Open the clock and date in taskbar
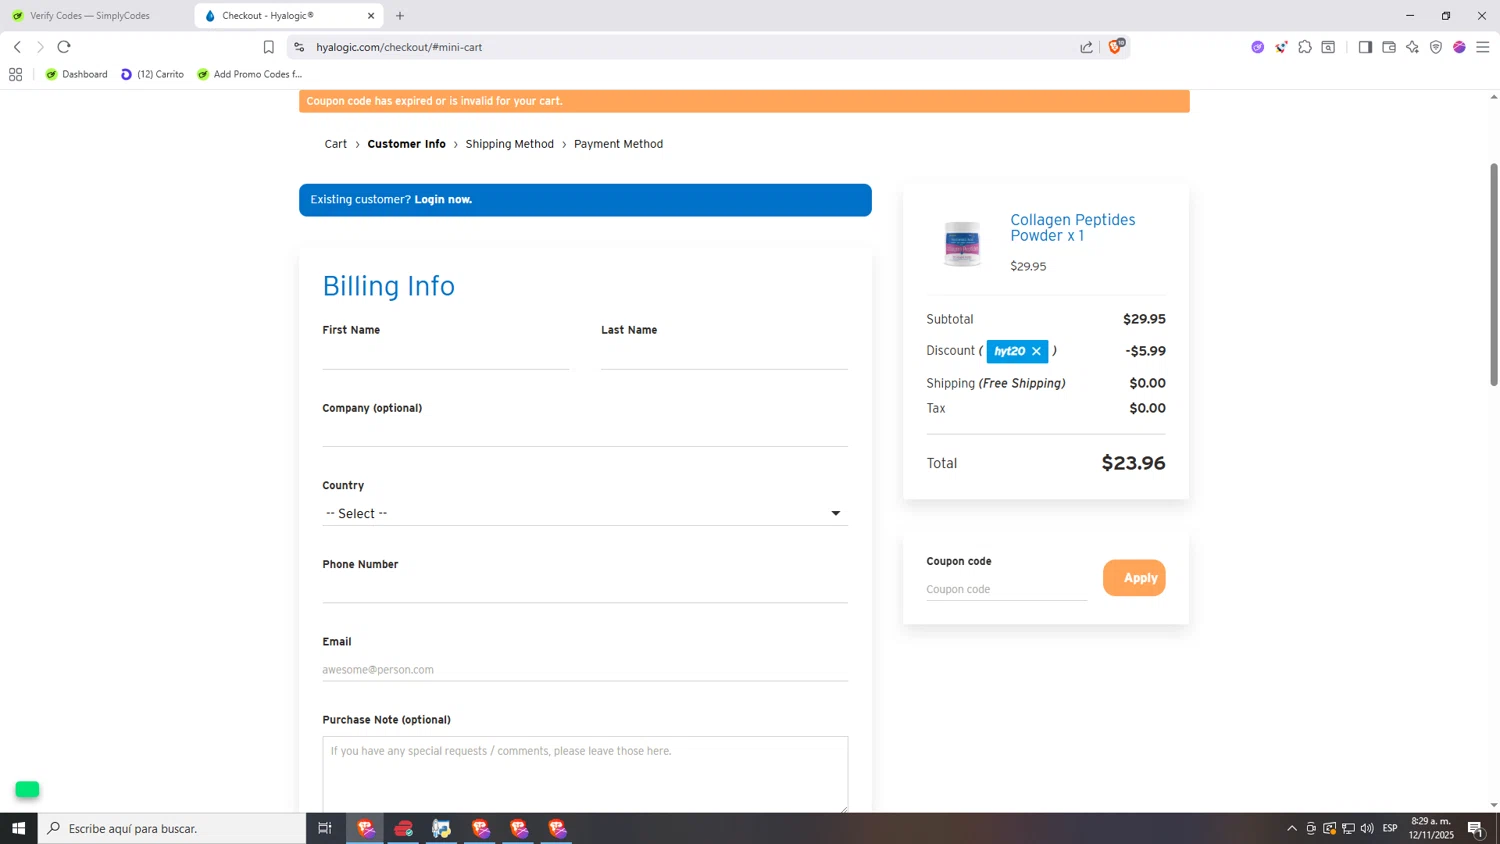 (x=1431, y=828)
